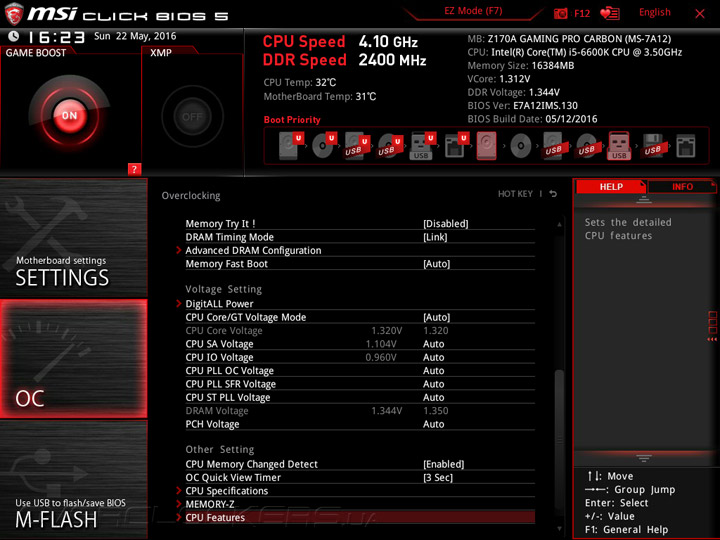Click the UEFI CD/DVD boot device icon
The height and width of the screenshot is (540, 720).
click(x=324, y=146)
